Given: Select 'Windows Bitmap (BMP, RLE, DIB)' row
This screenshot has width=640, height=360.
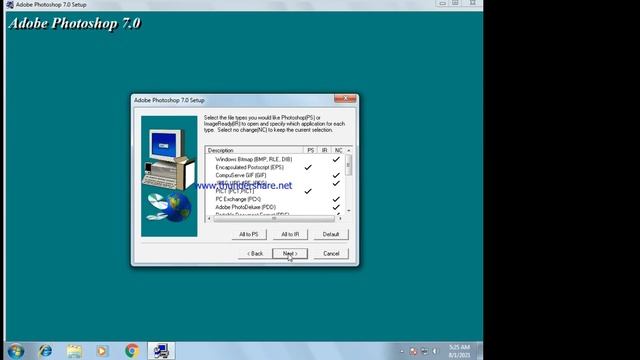Looking at the screenshot, I should [253, 159].
